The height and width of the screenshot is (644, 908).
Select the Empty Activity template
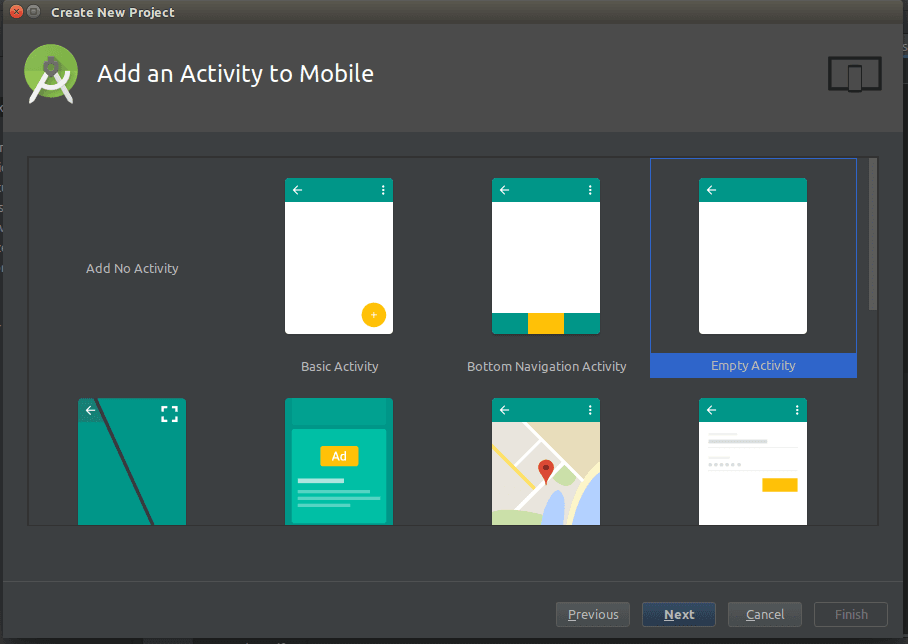753,256
